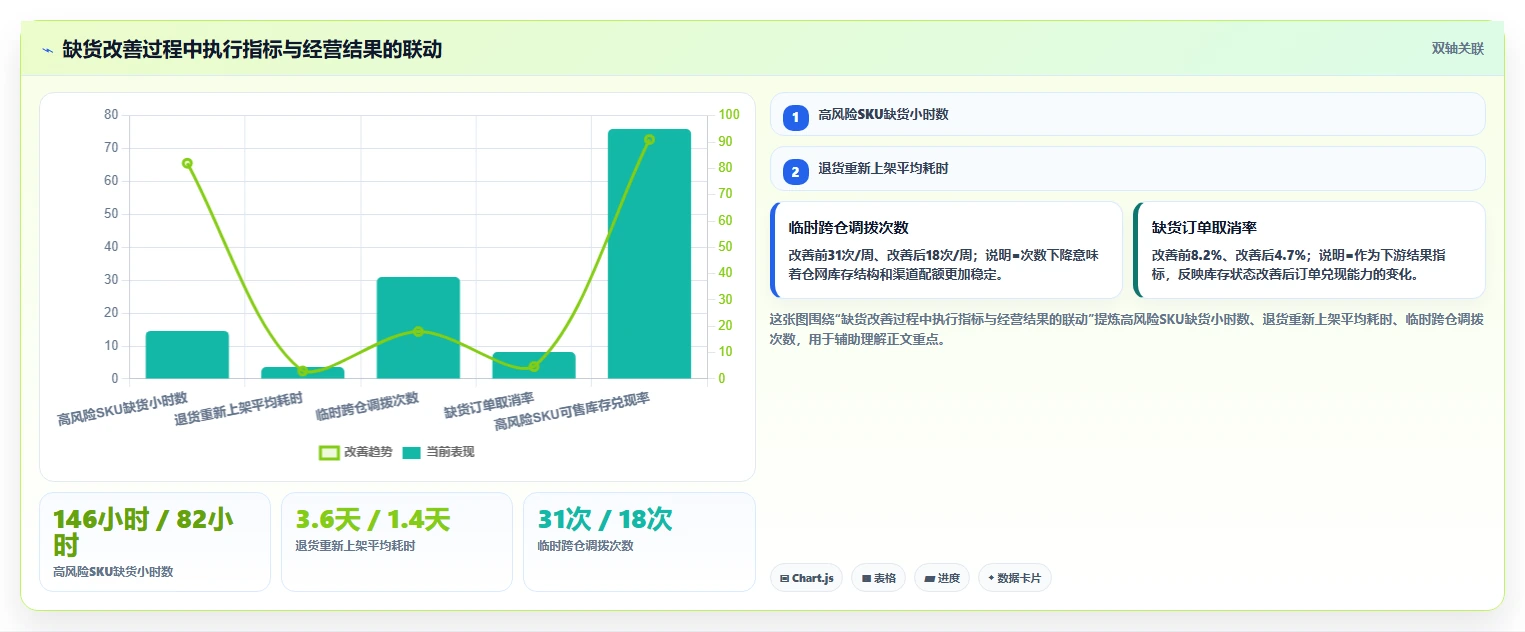Click the light-green 改善趋势 legend swatch
Screen dimensions: 1525x632
pyautogui.click(x=329, y=453)
